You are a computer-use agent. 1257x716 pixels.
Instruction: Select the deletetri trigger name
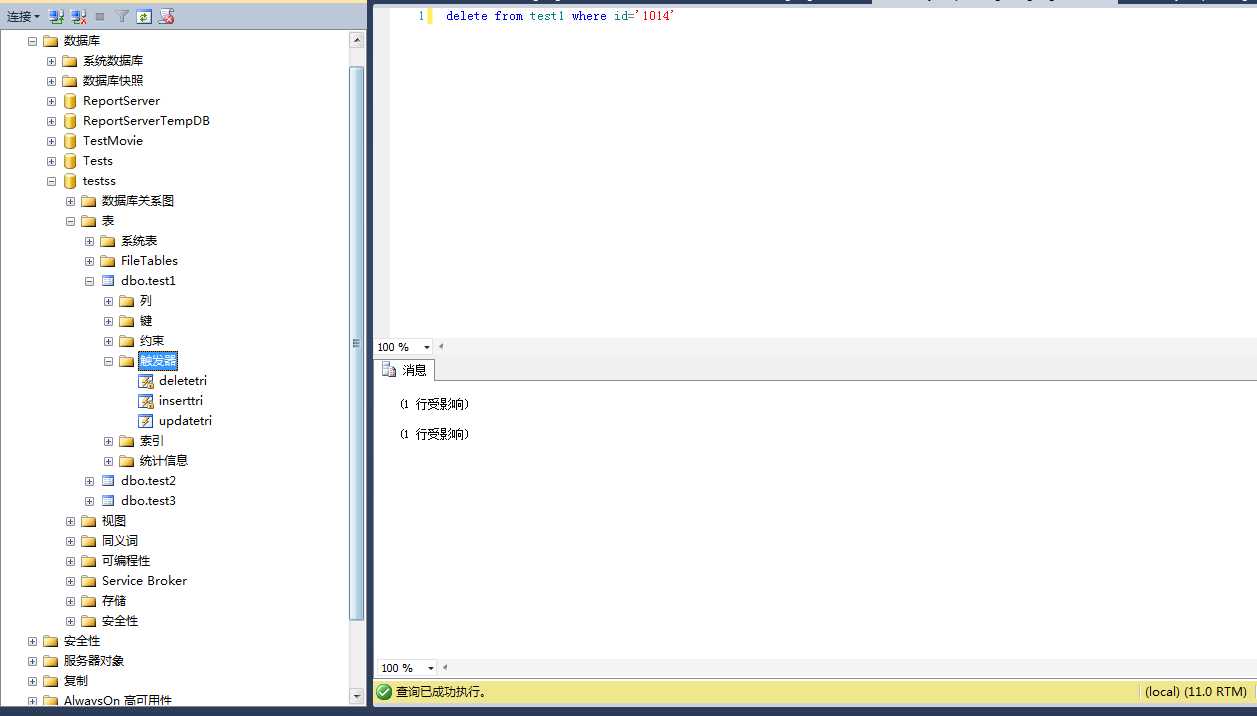coord(183,381)
